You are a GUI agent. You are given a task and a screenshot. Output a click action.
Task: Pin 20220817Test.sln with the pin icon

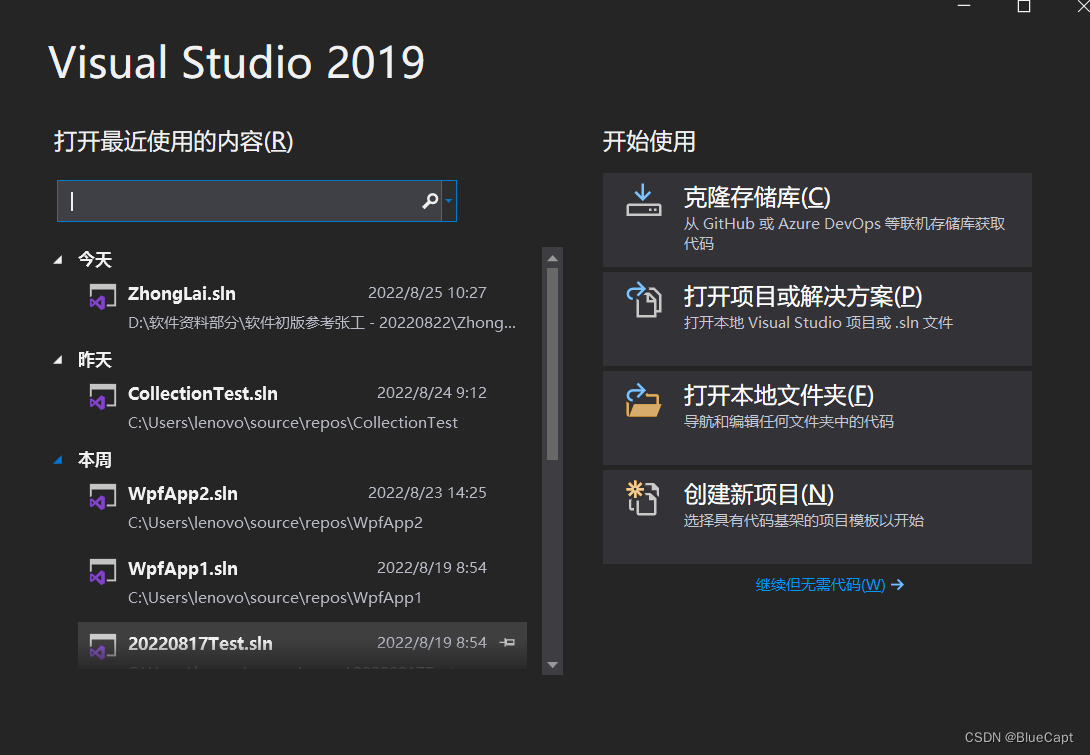(507, 642)
